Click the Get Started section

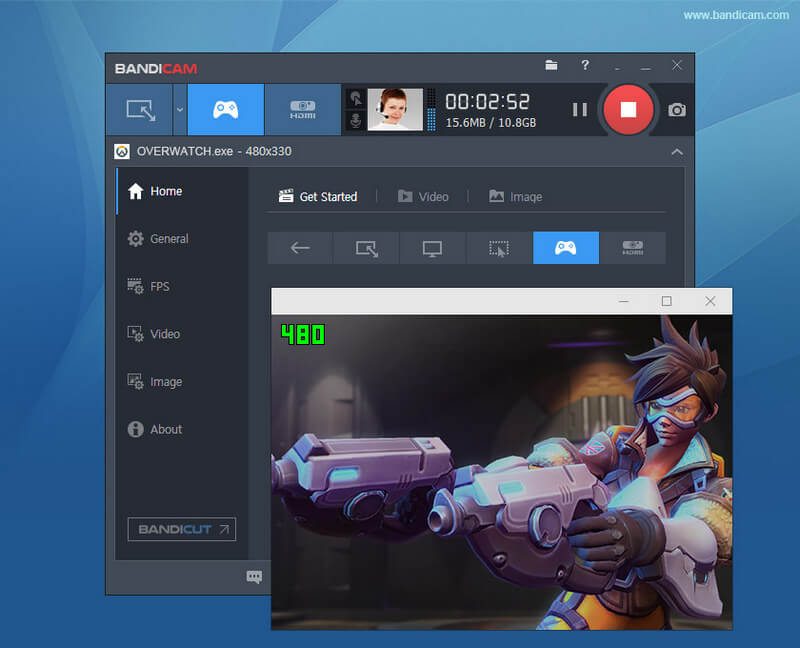click(318, 196)
